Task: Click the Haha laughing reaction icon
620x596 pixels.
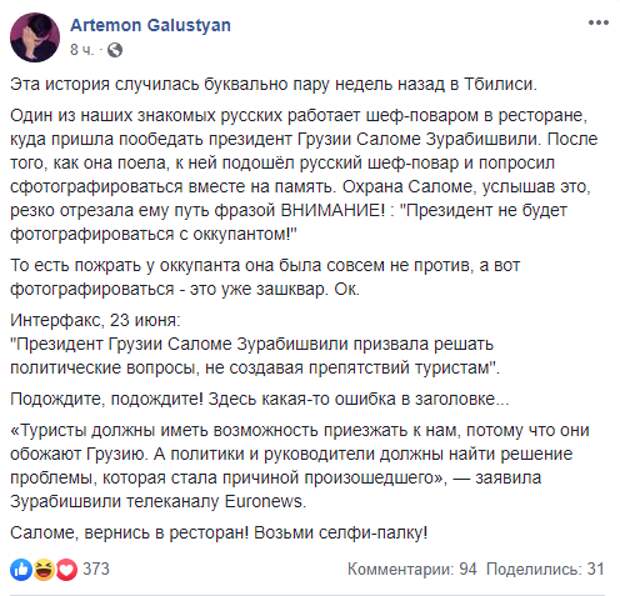Action: click(44, 570)
